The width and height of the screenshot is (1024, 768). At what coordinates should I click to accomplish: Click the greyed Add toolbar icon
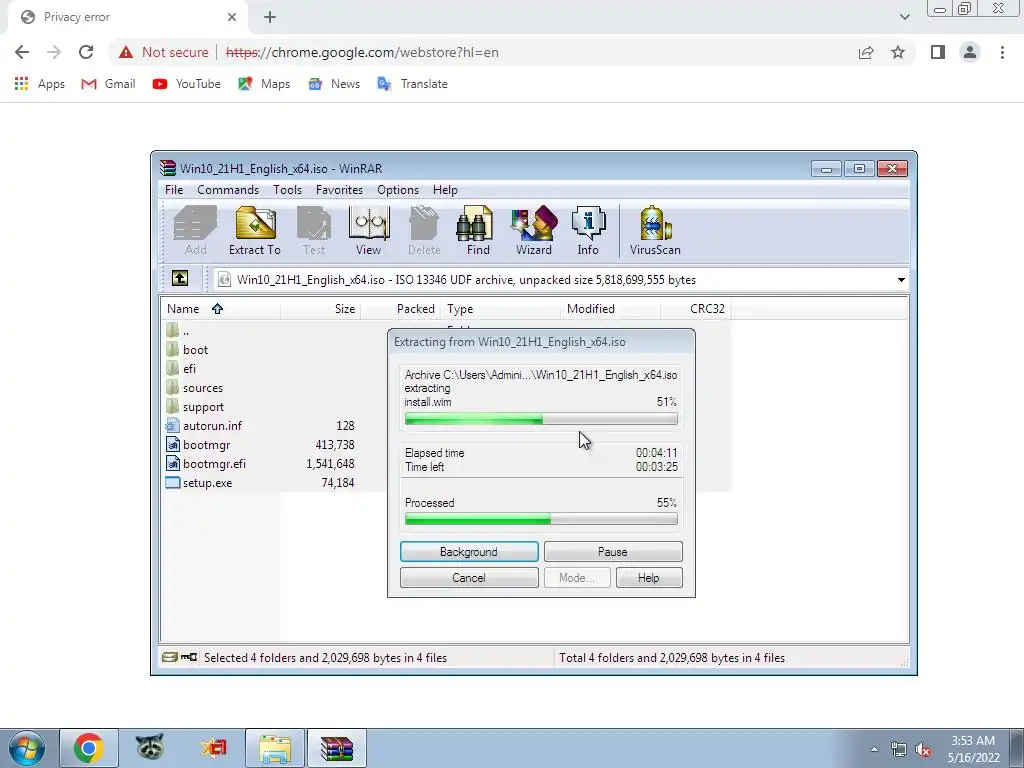tap(195, 231)
